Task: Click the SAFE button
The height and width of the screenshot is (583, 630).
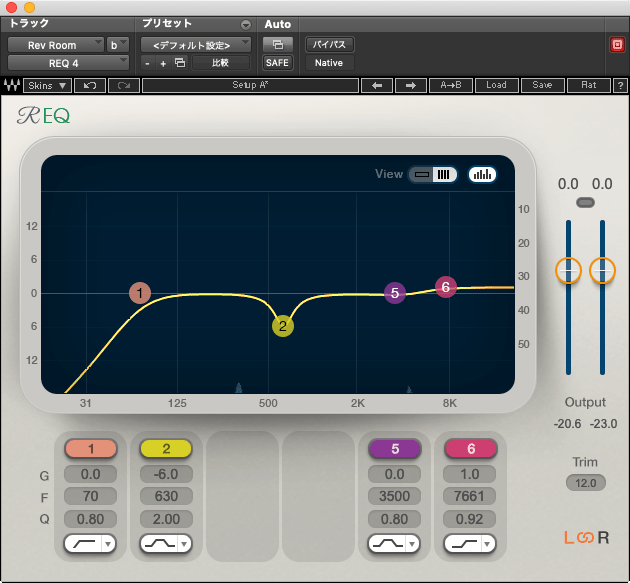Action: [277, 63]
